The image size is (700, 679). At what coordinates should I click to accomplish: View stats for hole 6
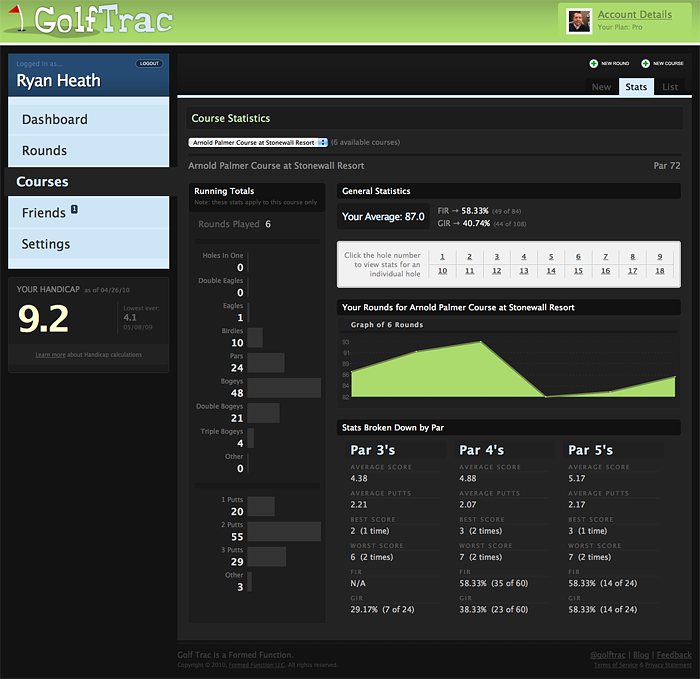(x=579, y=257)
